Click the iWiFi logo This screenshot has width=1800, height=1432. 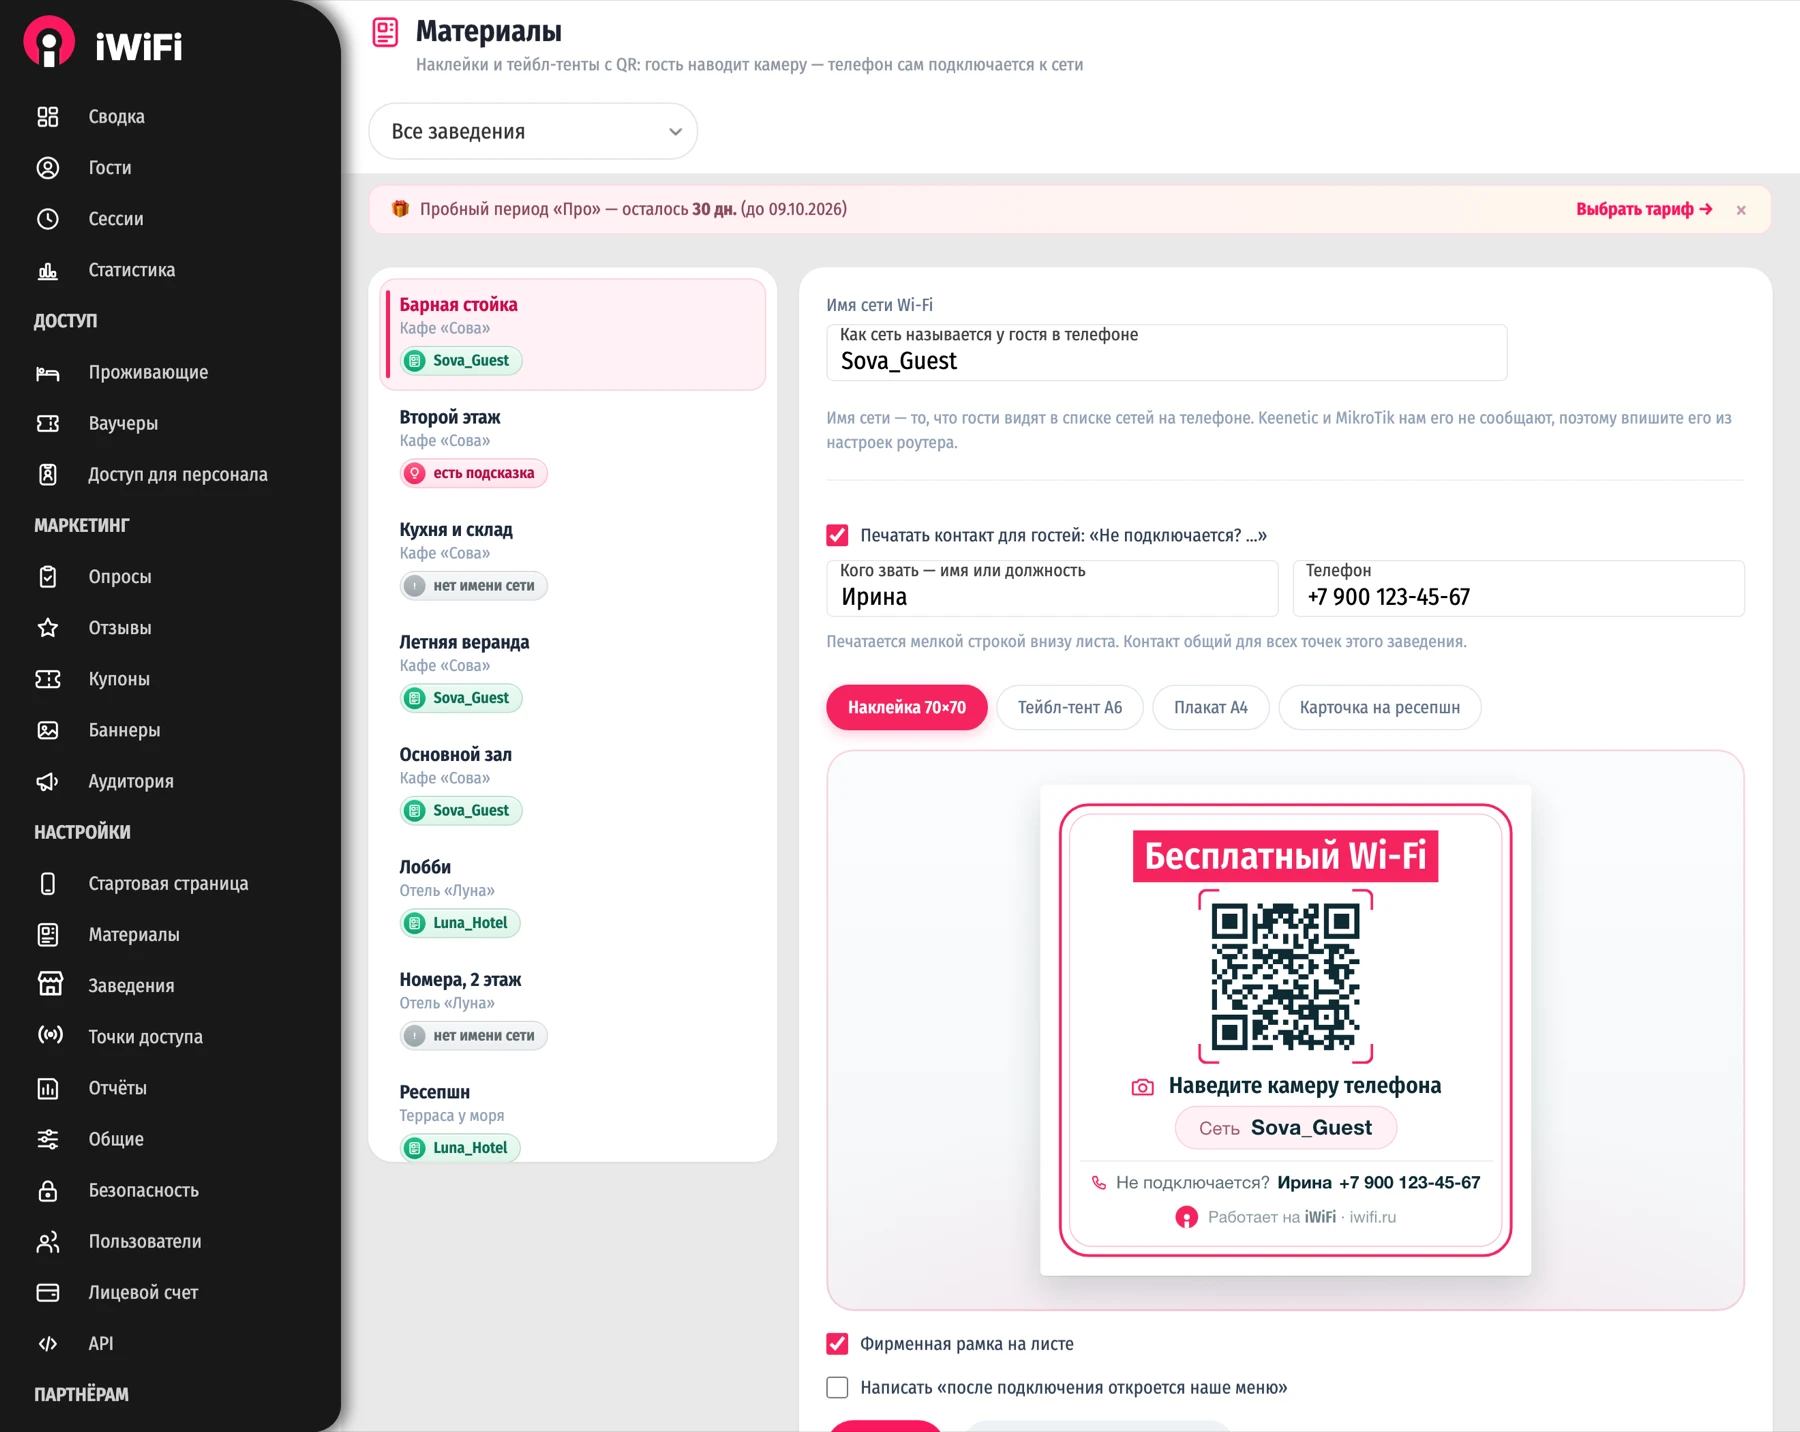point(103,44)
